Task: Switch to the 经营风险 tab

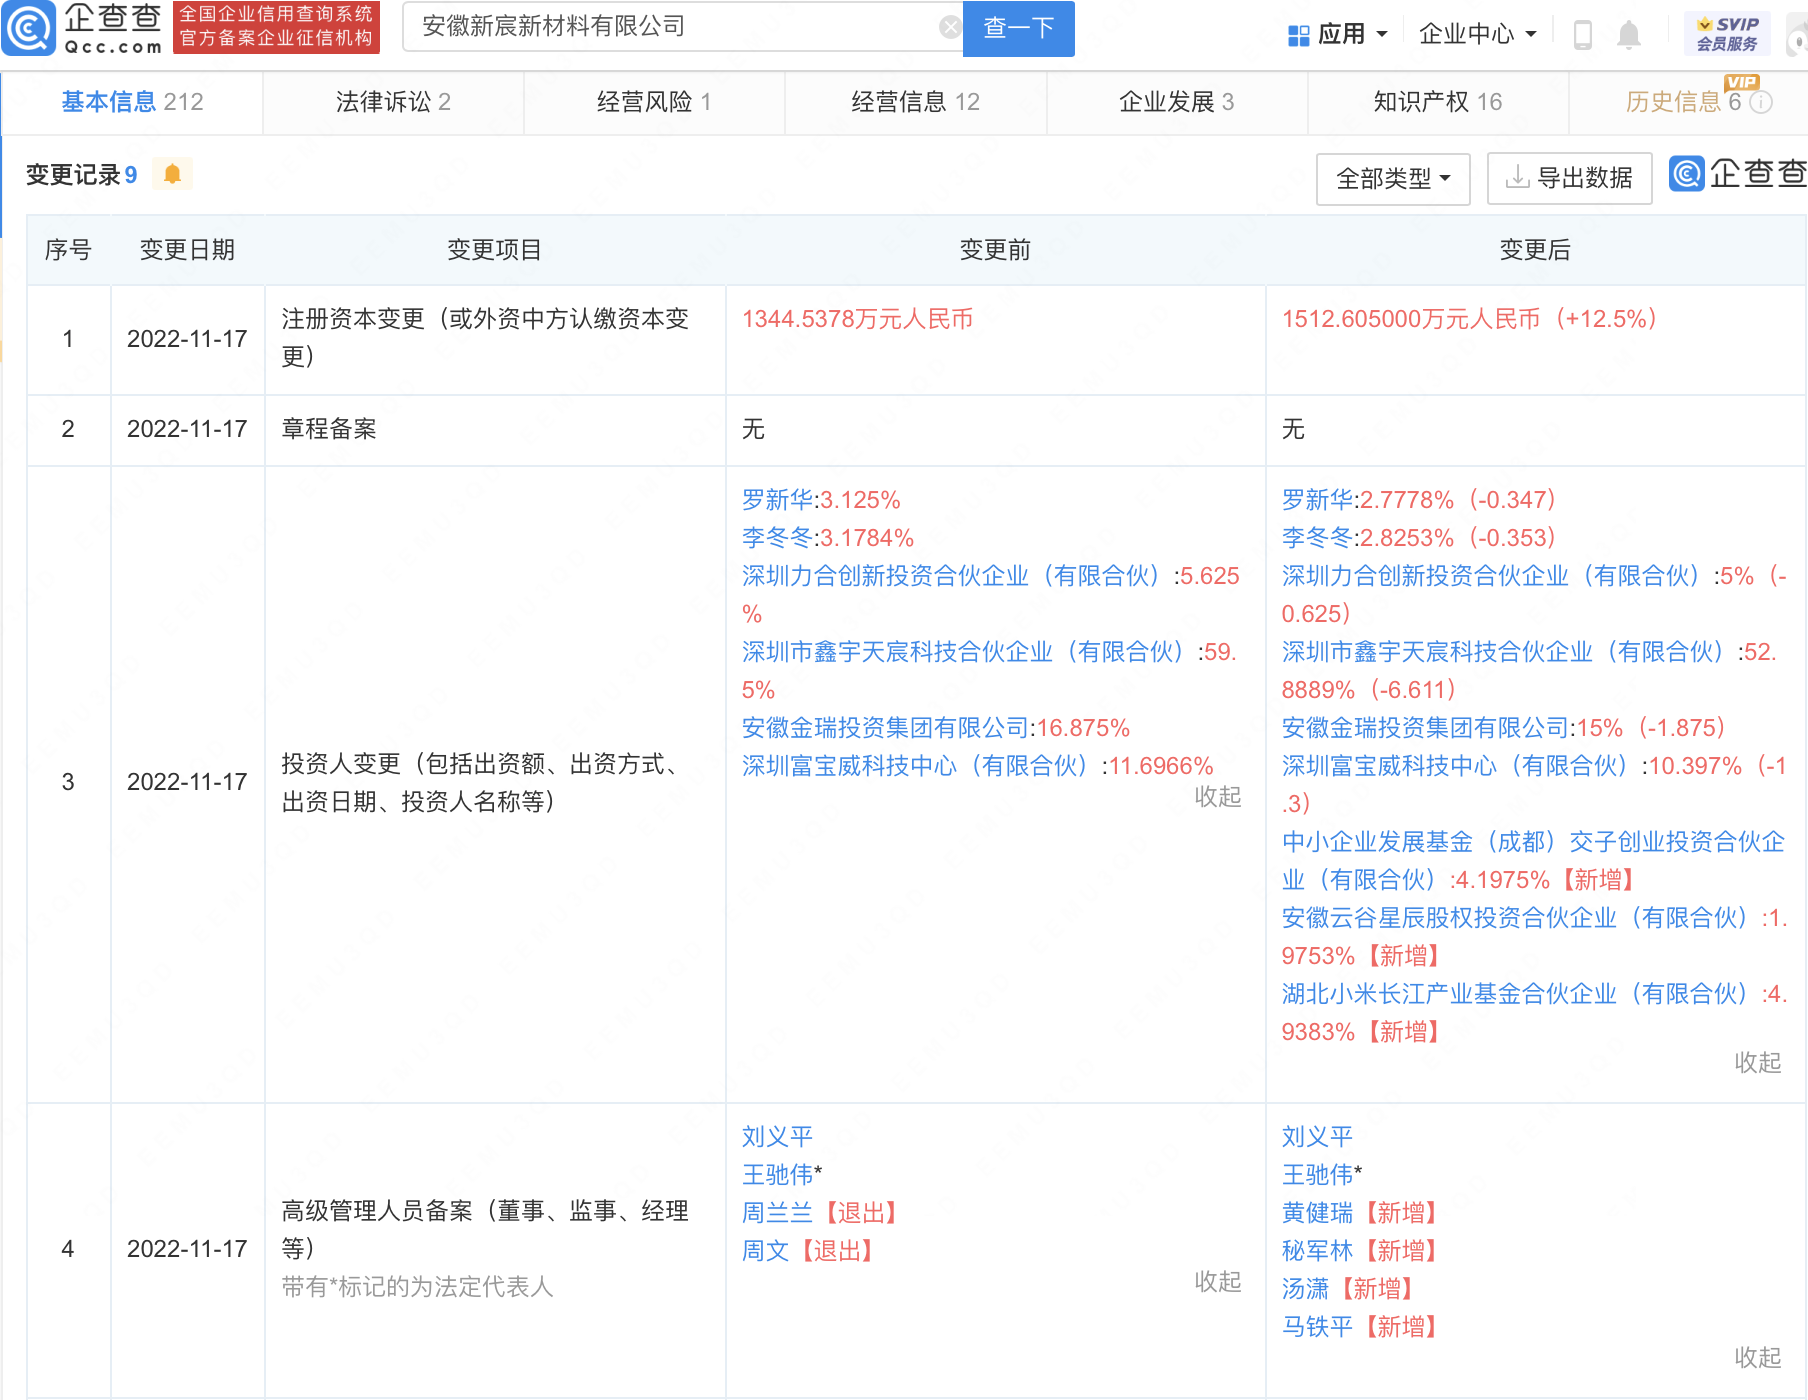Action: pyautogui.click(x=654, y=102)
